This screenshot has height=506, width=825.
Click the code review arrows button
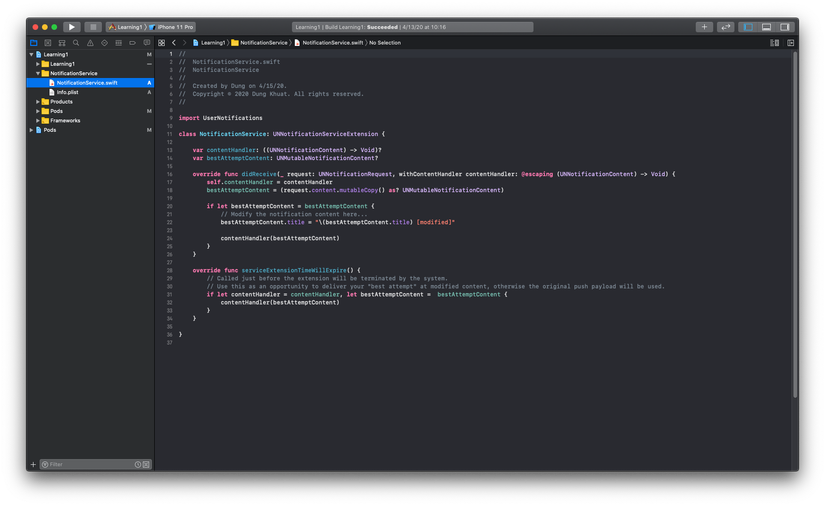(x=726, y=27)
